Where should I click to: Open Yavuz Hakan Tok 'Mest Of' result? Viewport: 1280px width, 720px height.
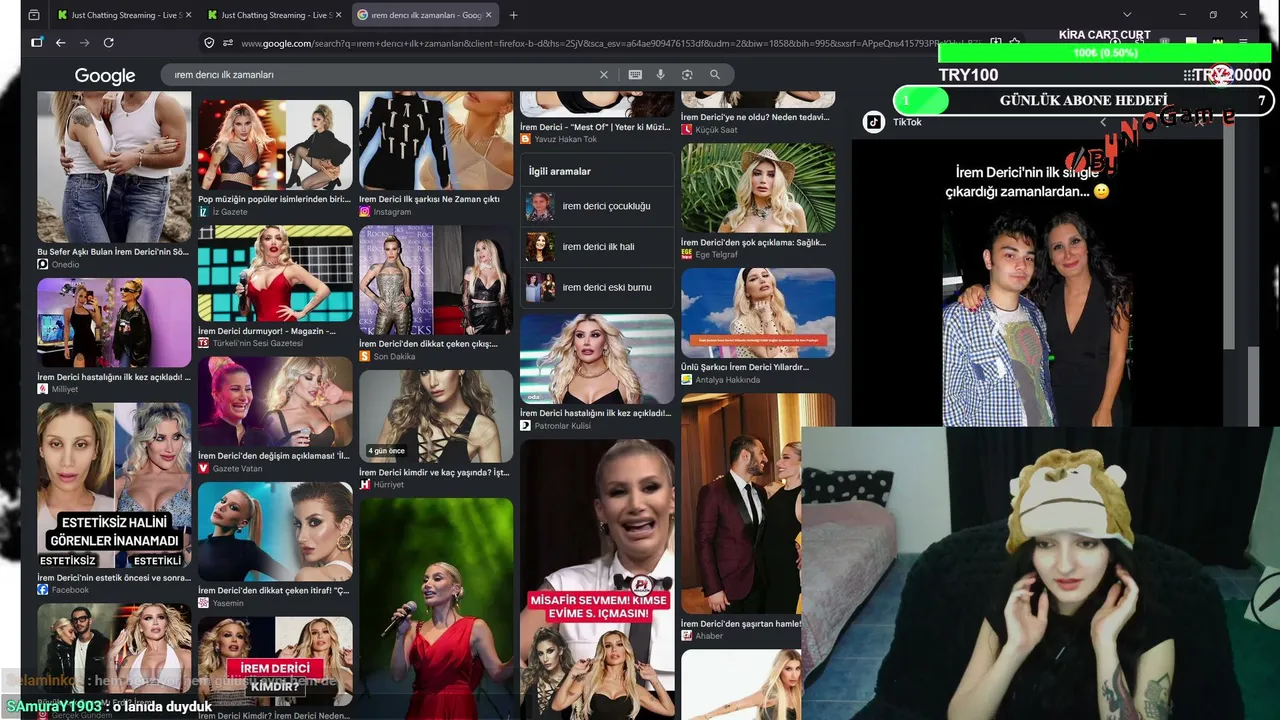pyautogui.click(x=595, y=127)
